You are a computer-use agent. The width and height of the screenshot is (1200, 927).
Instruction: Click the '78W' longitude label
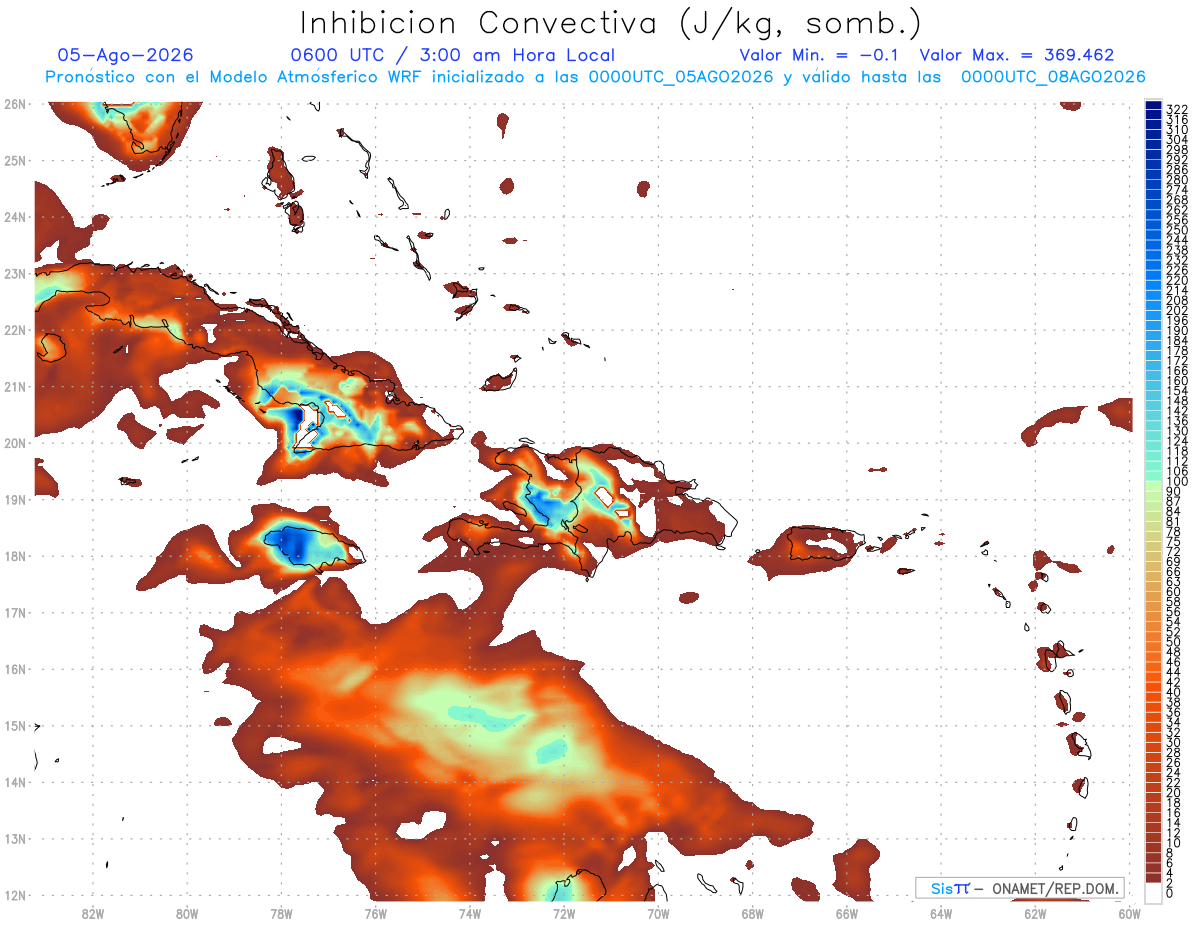point(281,912)
